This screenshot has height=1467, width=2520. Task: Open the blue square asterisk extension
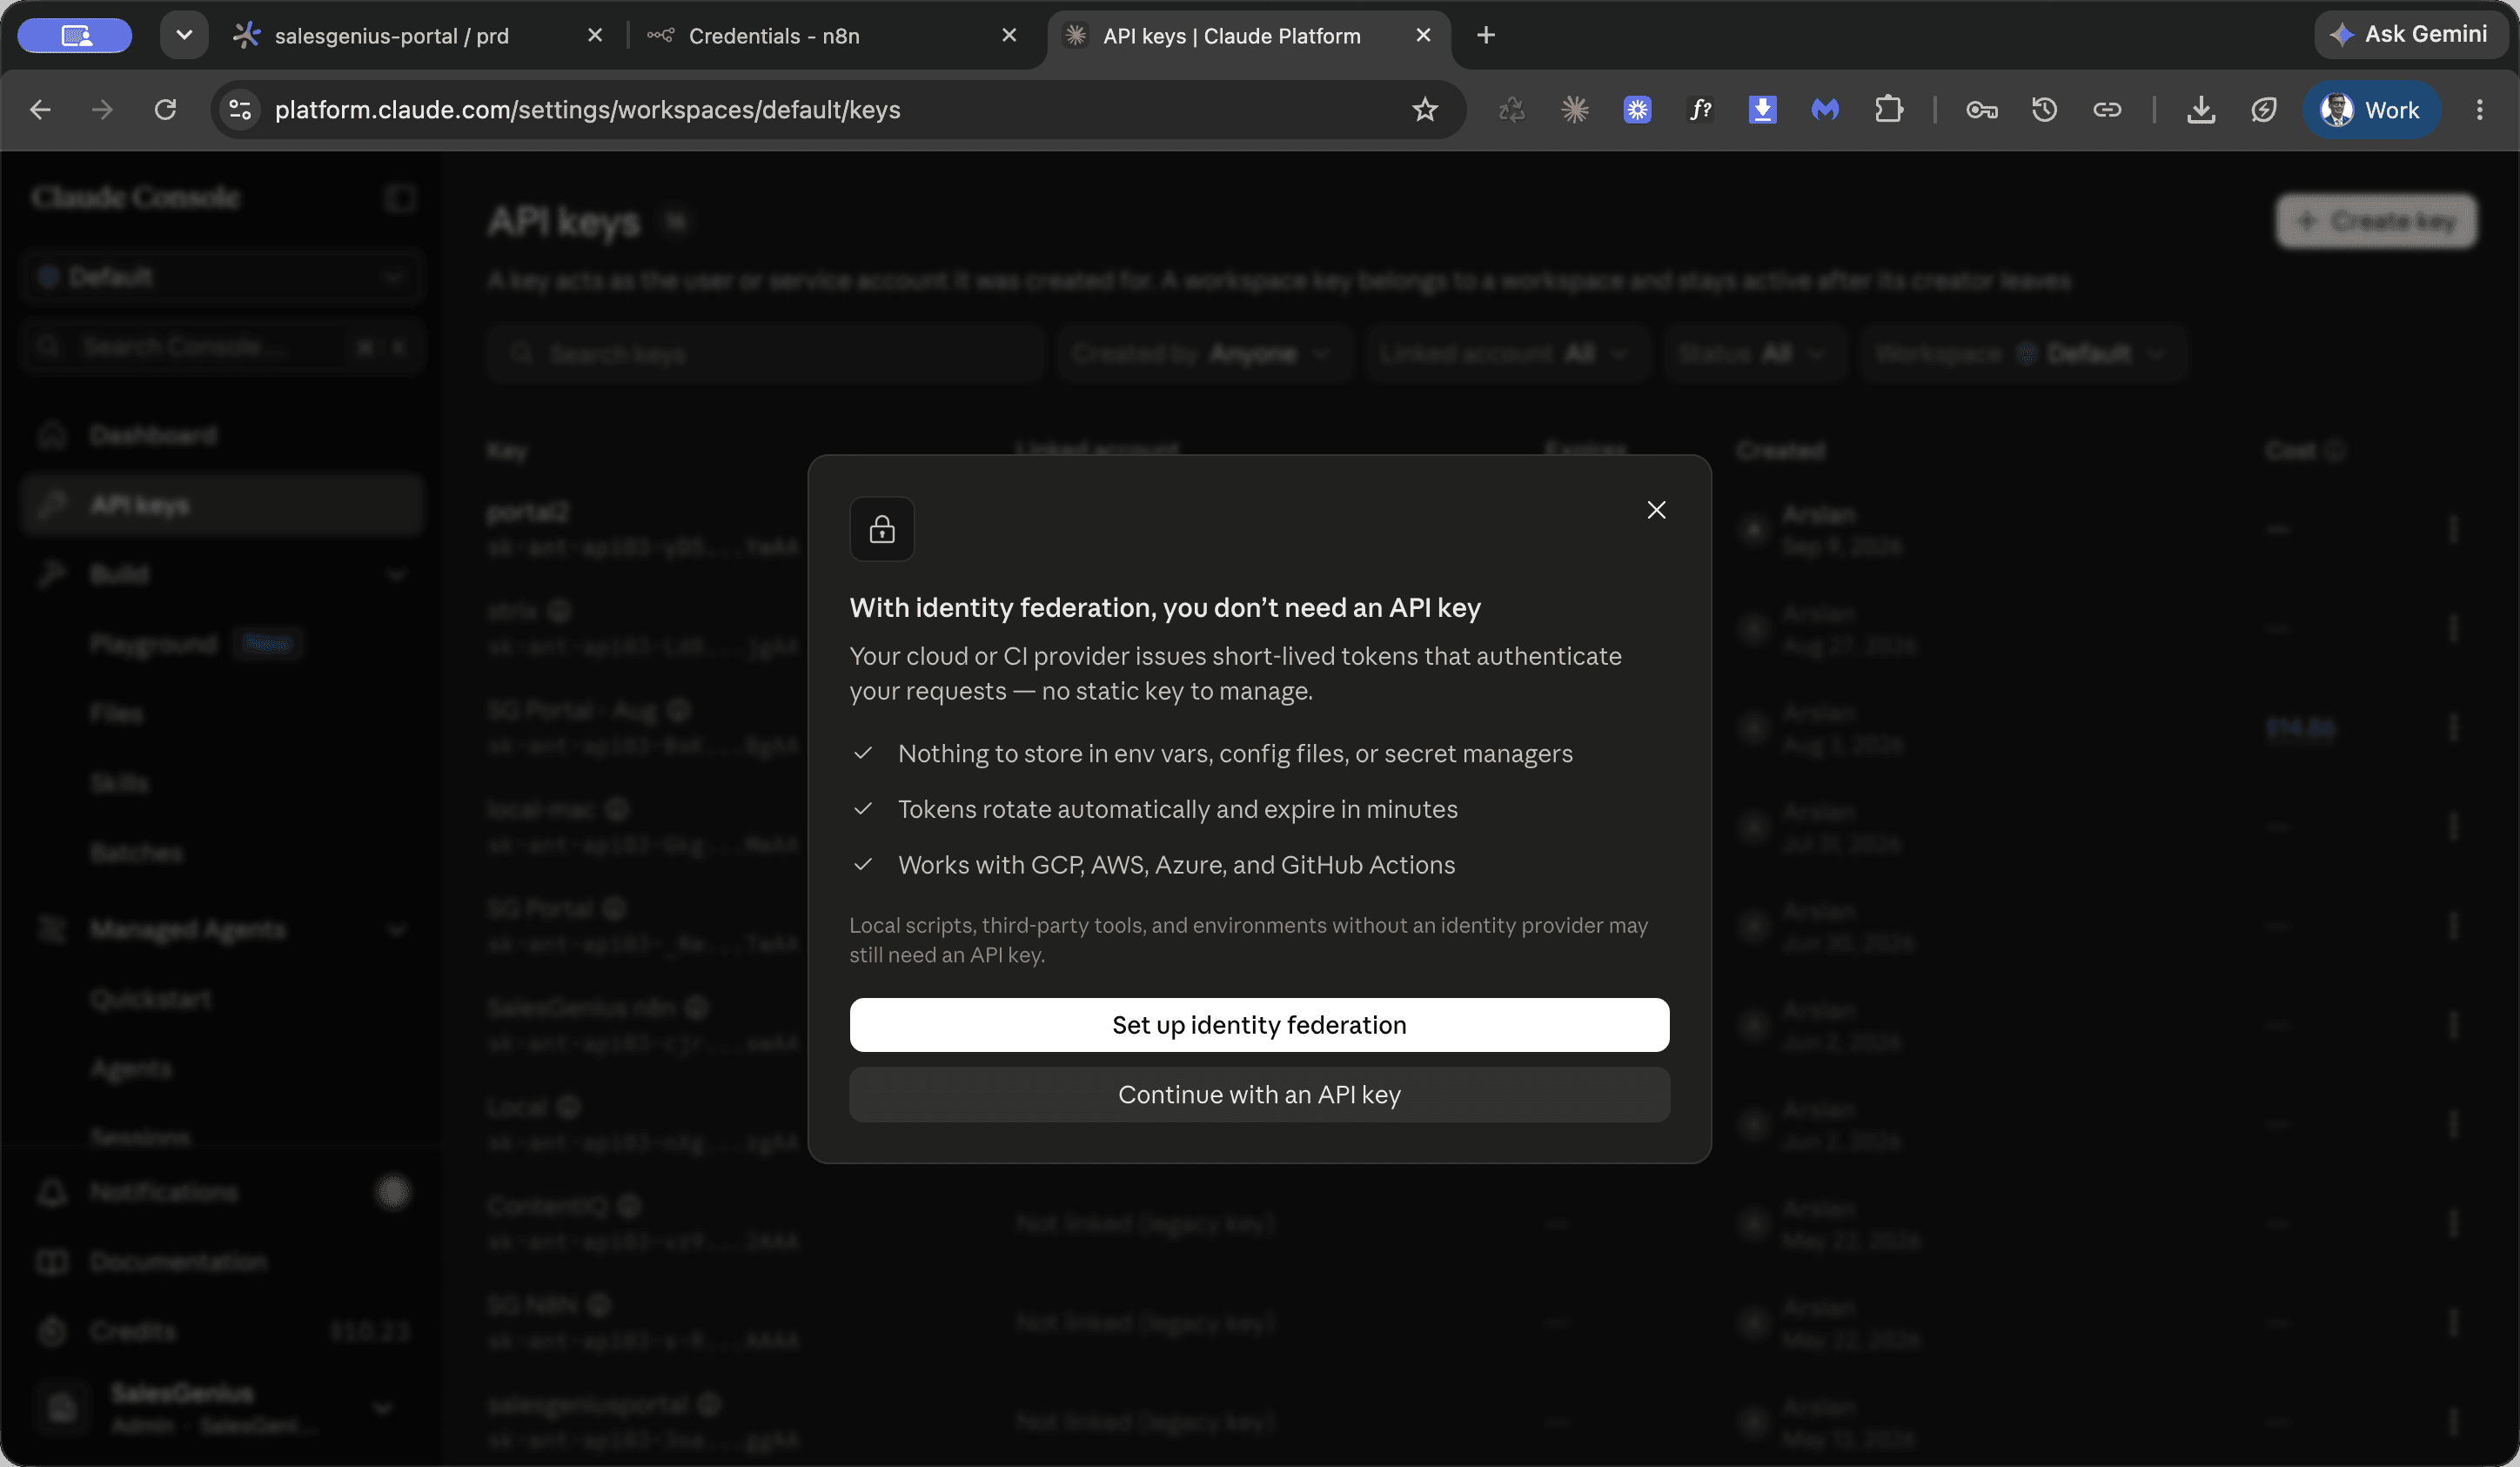pos(1637,110)
